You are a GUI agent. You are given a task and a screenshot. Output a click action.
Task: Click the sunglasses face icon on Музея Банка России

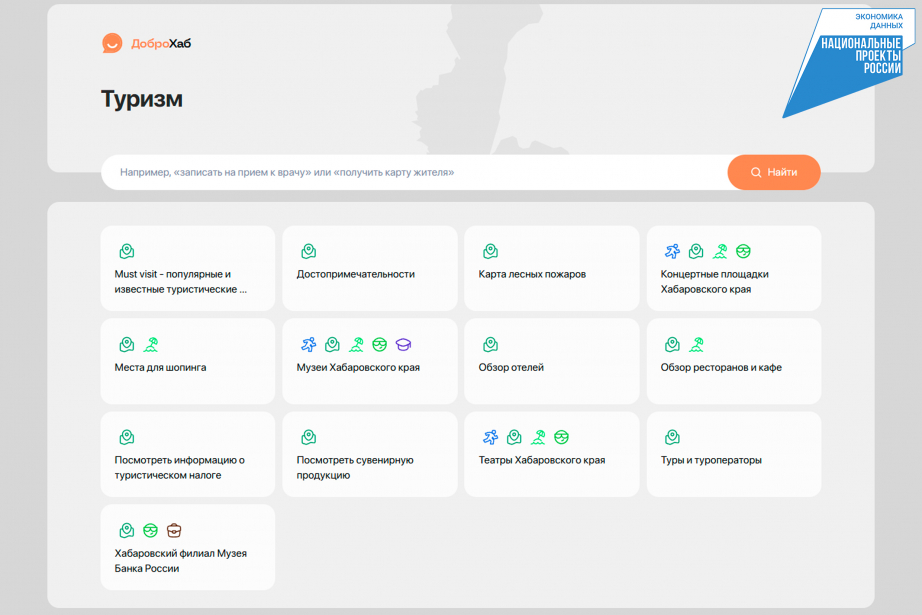point(151,531)
